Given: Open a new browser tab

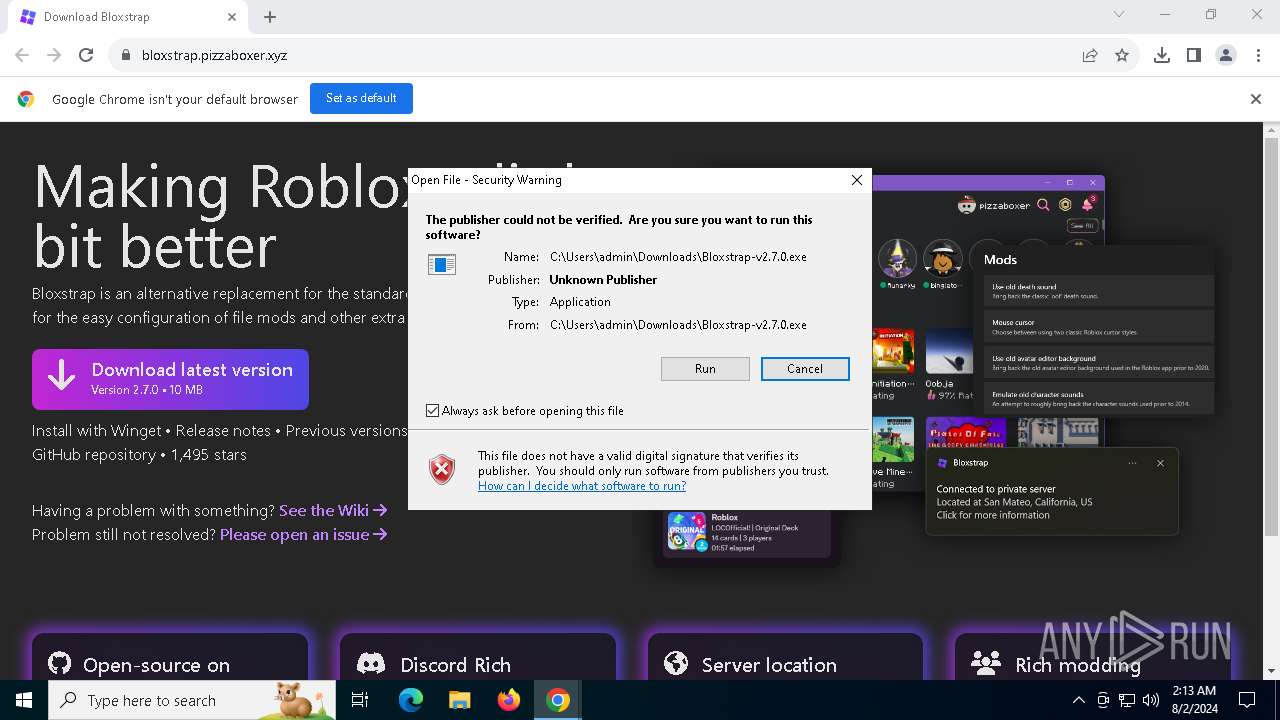Looking at the screenshot, I should pos(270,17).
